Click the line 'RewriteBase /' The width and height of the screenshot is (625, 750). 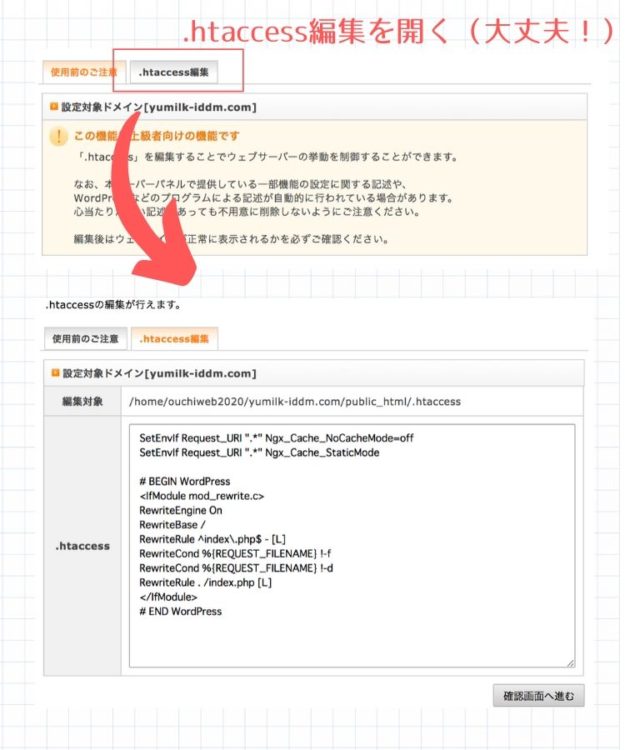click(x=172, y=525)
